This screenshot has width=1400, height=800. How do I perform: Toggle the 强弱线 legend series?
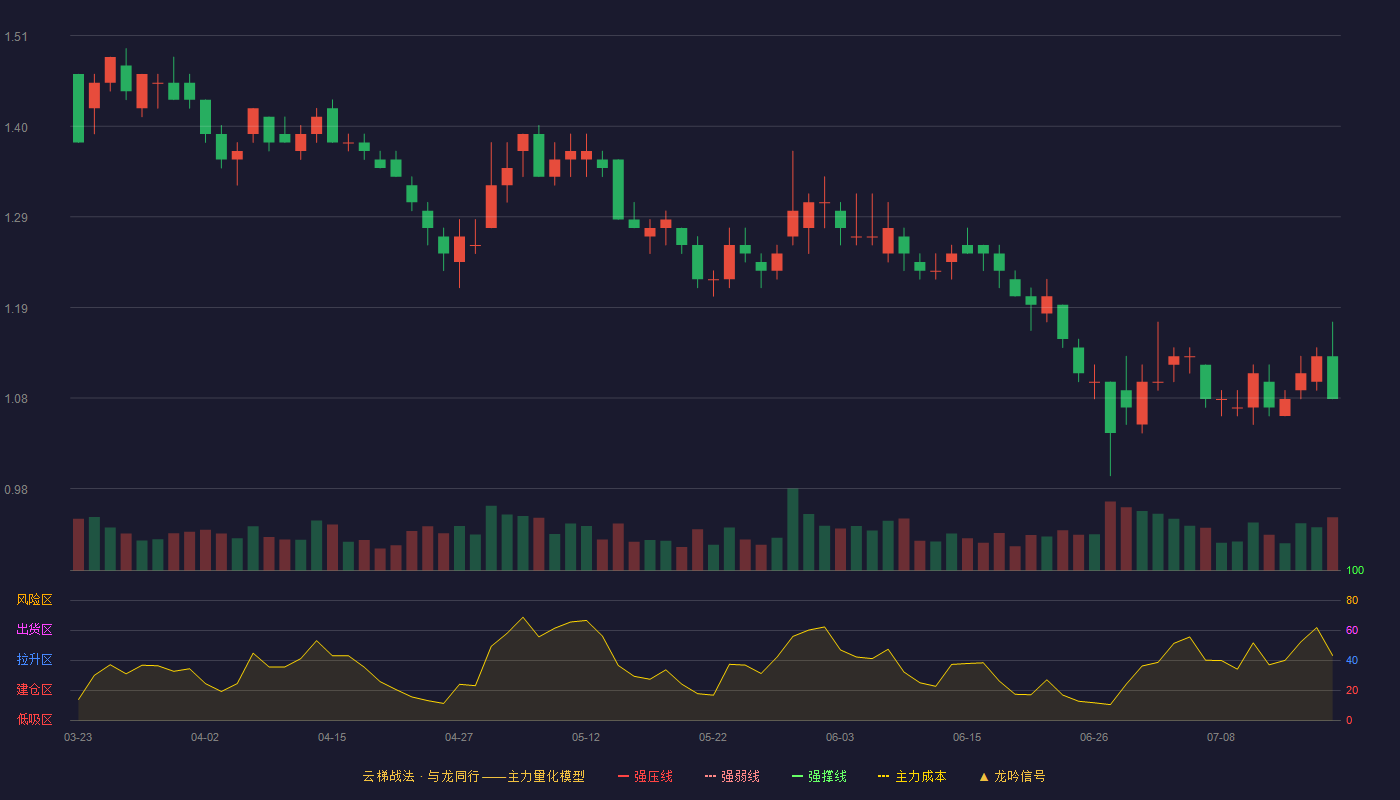(732, 776)
